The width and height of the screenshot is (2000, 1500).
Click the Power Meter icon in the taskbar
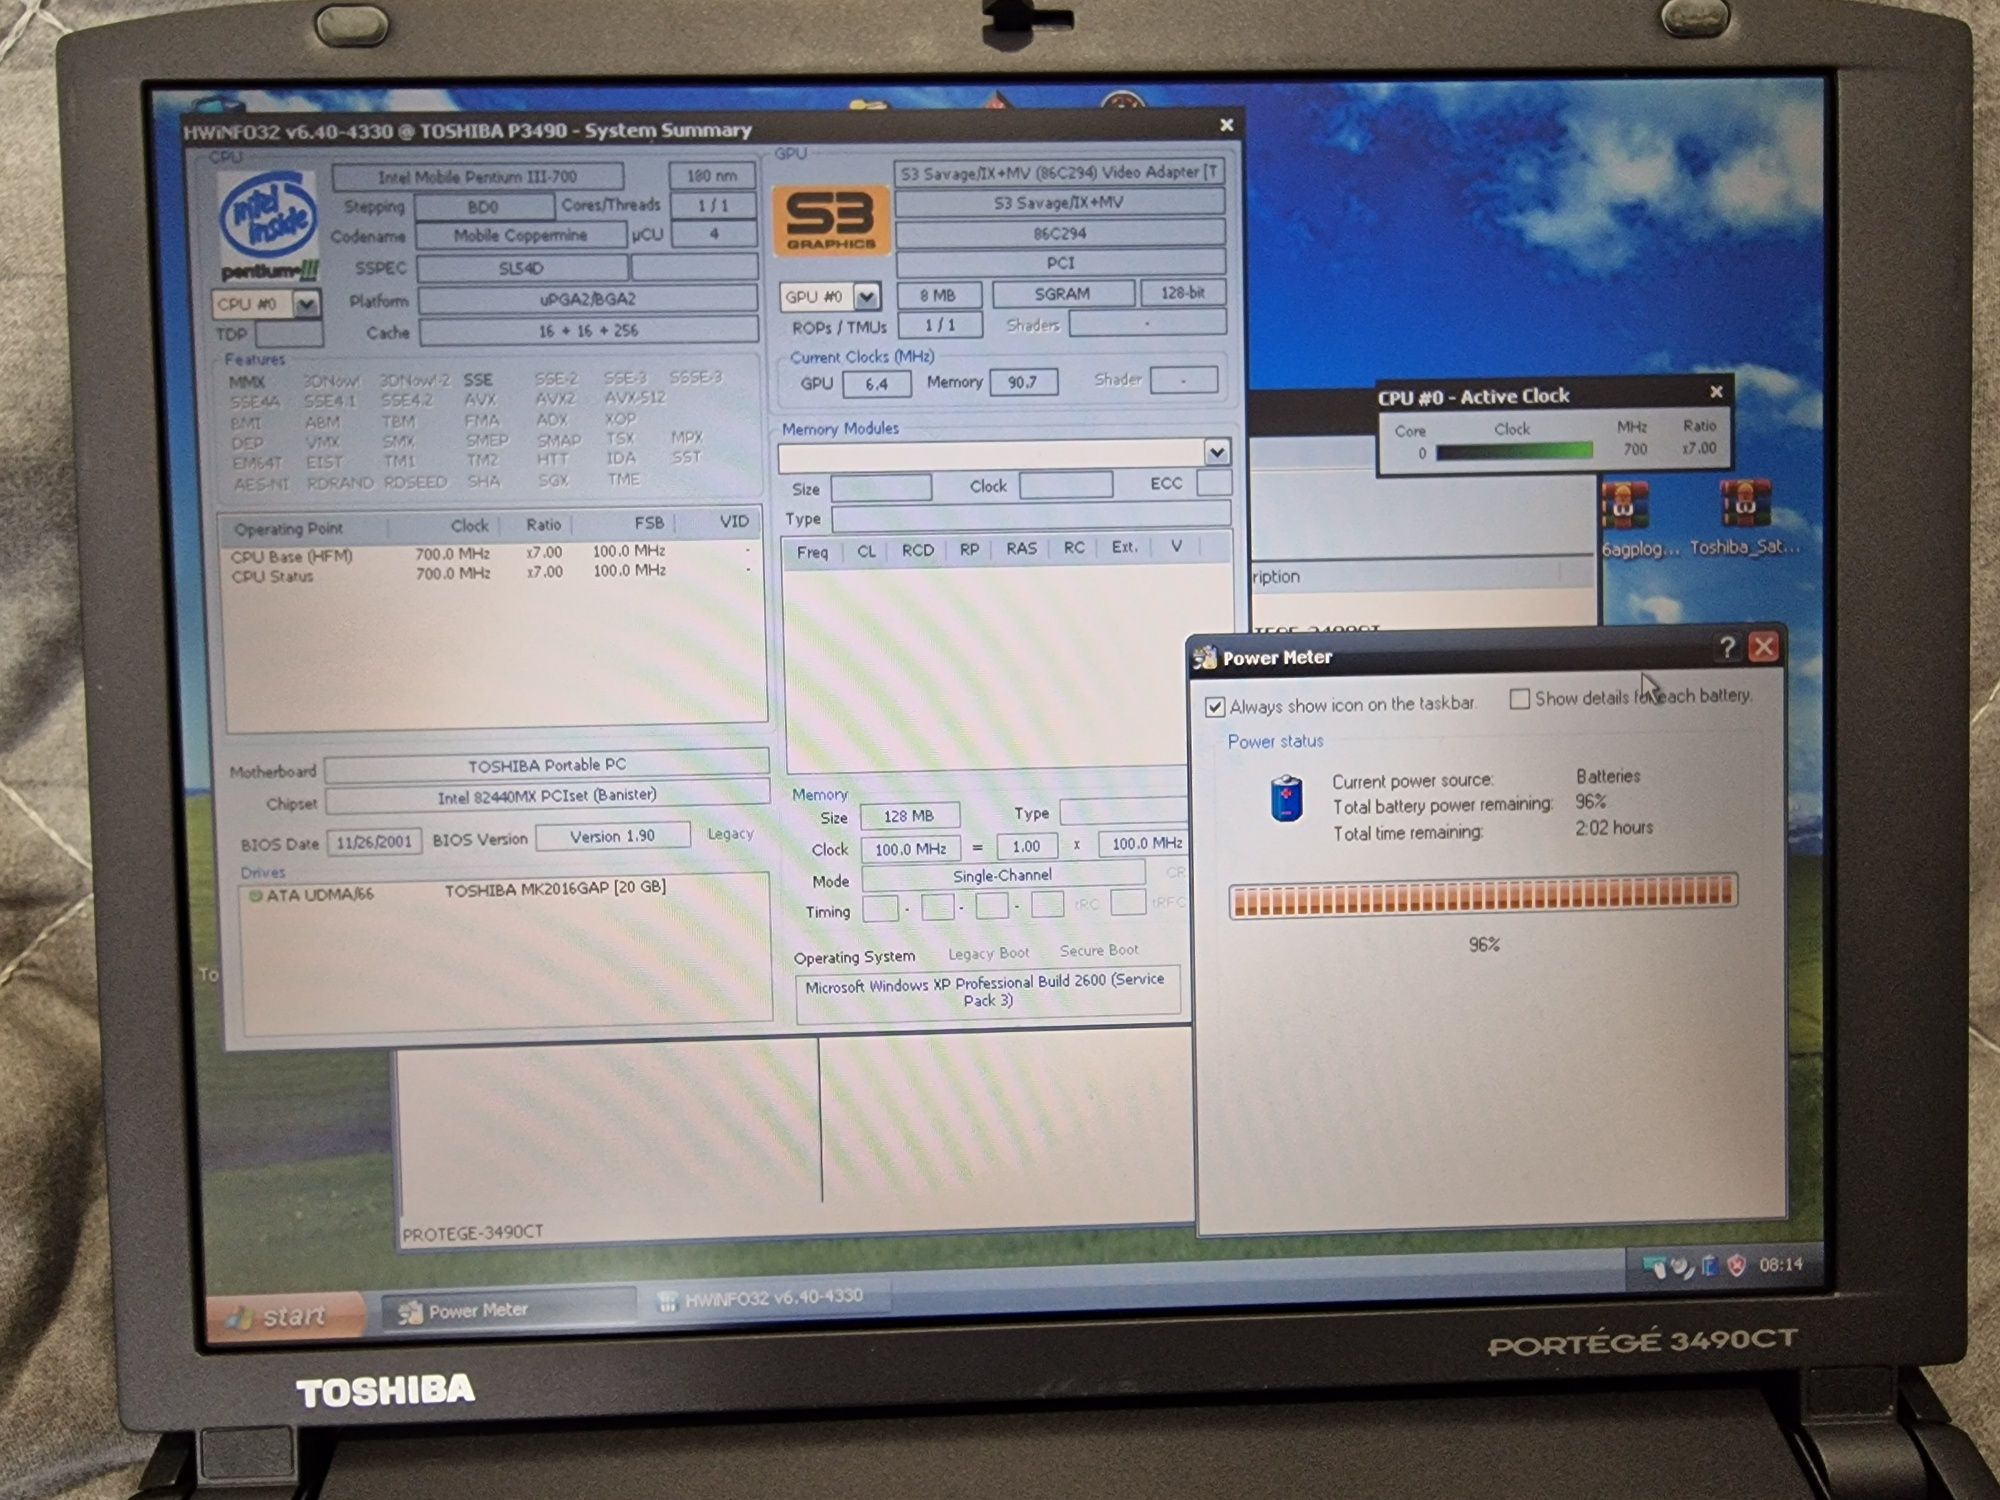pos(410,1312)
